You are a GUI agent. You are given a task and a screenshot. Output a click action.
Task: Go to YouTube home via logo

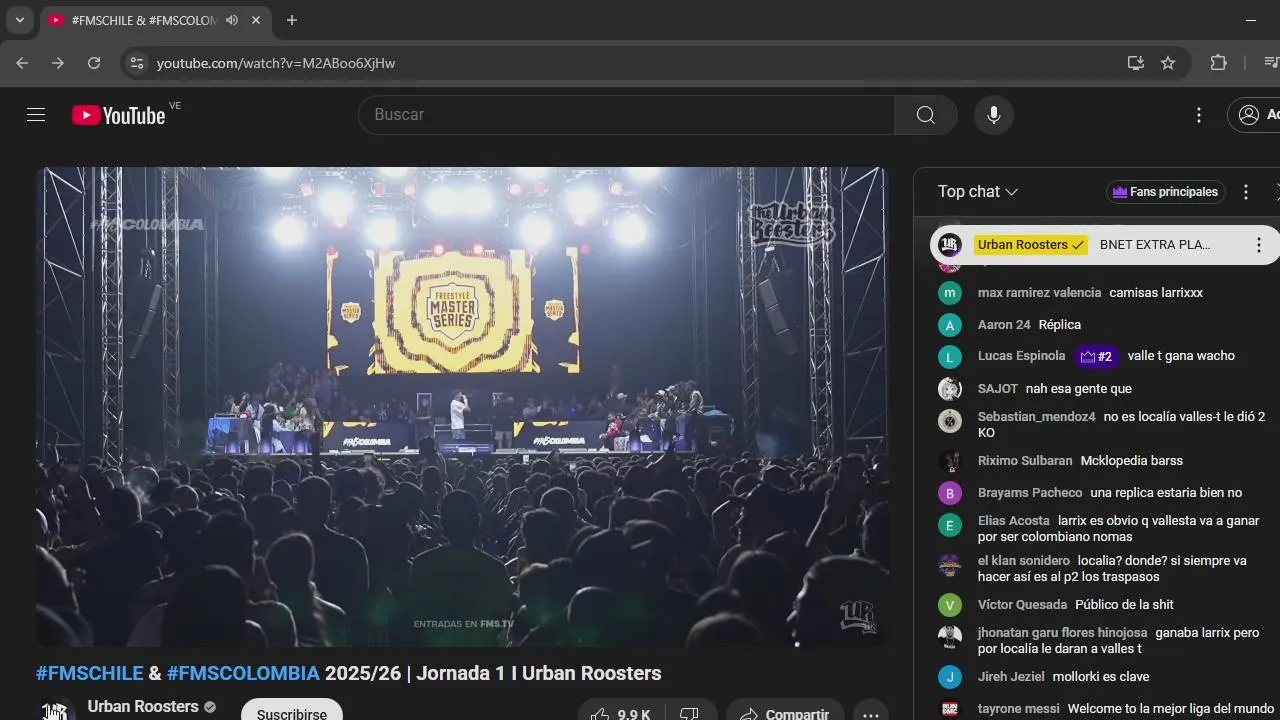point(118,115)
